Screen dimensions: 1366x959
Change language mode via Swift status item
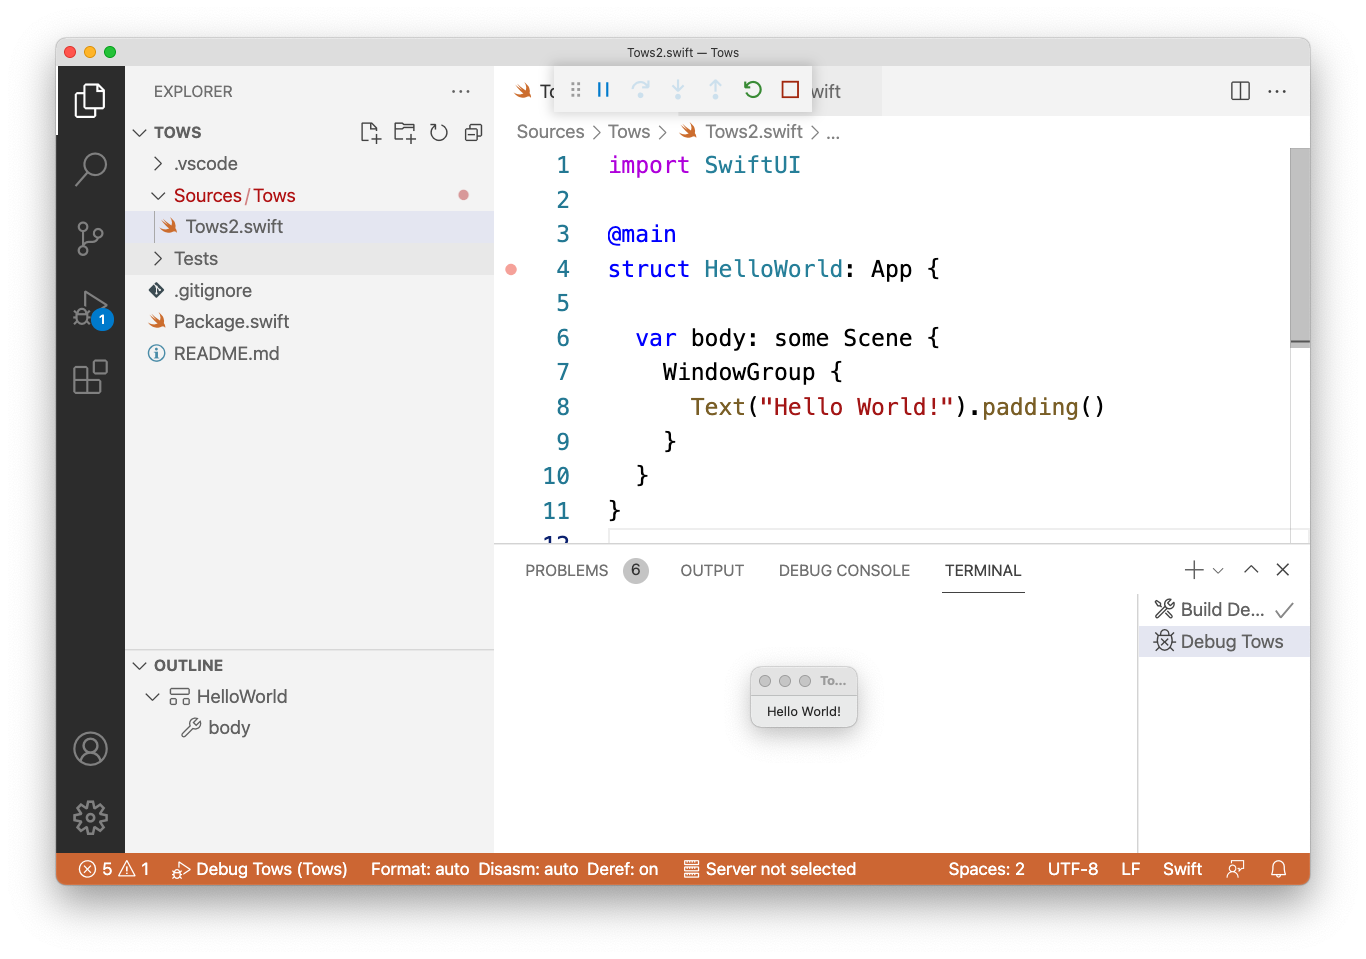(1182, 869)
